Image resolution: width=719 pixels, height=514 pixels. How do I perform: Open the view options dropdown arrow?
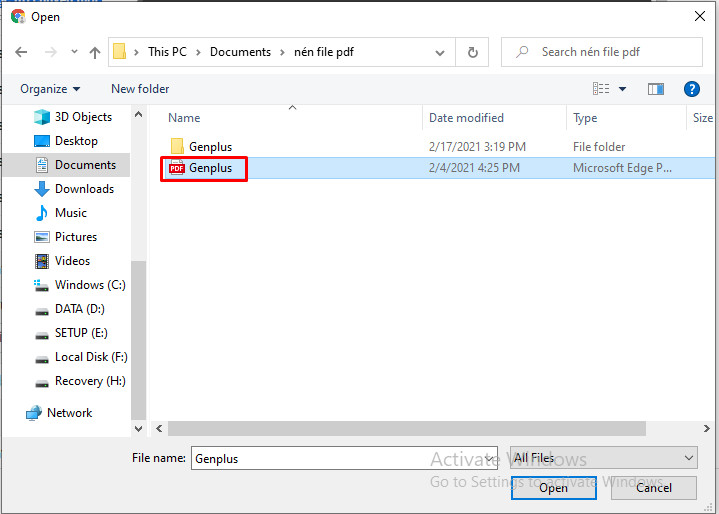(622, 88)
